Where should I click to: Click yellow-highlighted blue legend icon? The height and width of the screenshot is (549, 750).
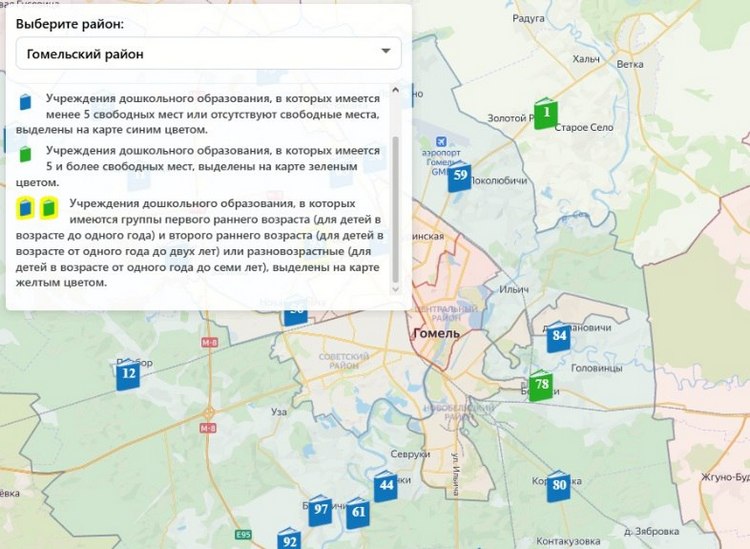click(25, 208)
